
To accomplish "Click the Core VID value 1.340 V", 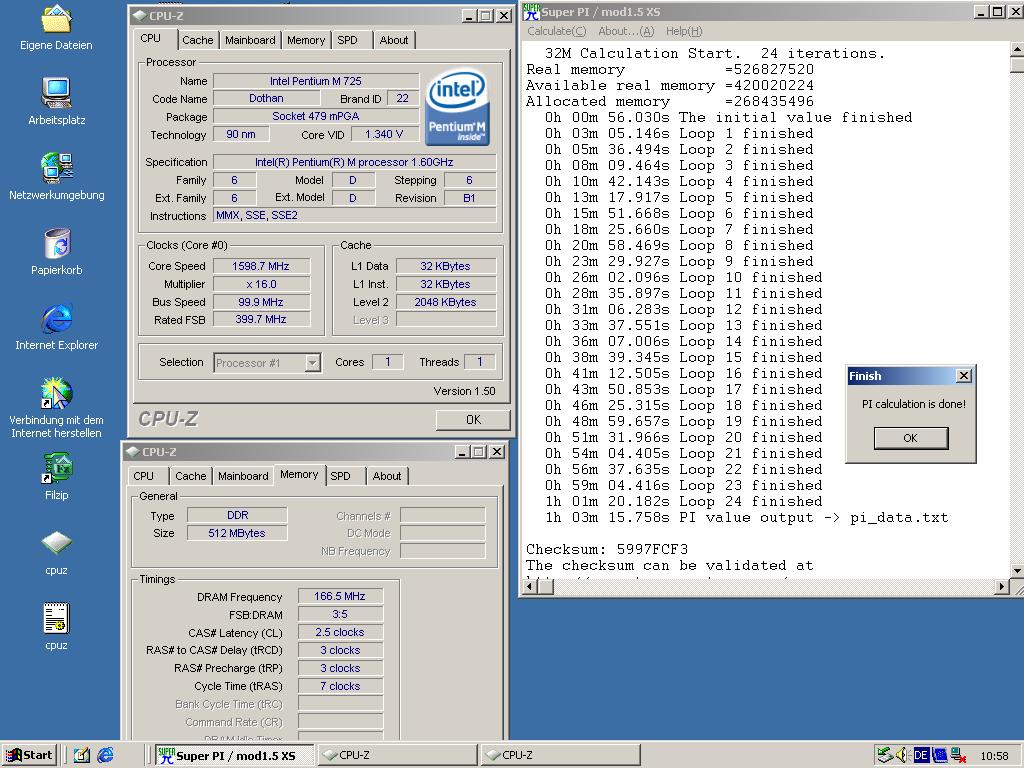I will coord(384,134).
